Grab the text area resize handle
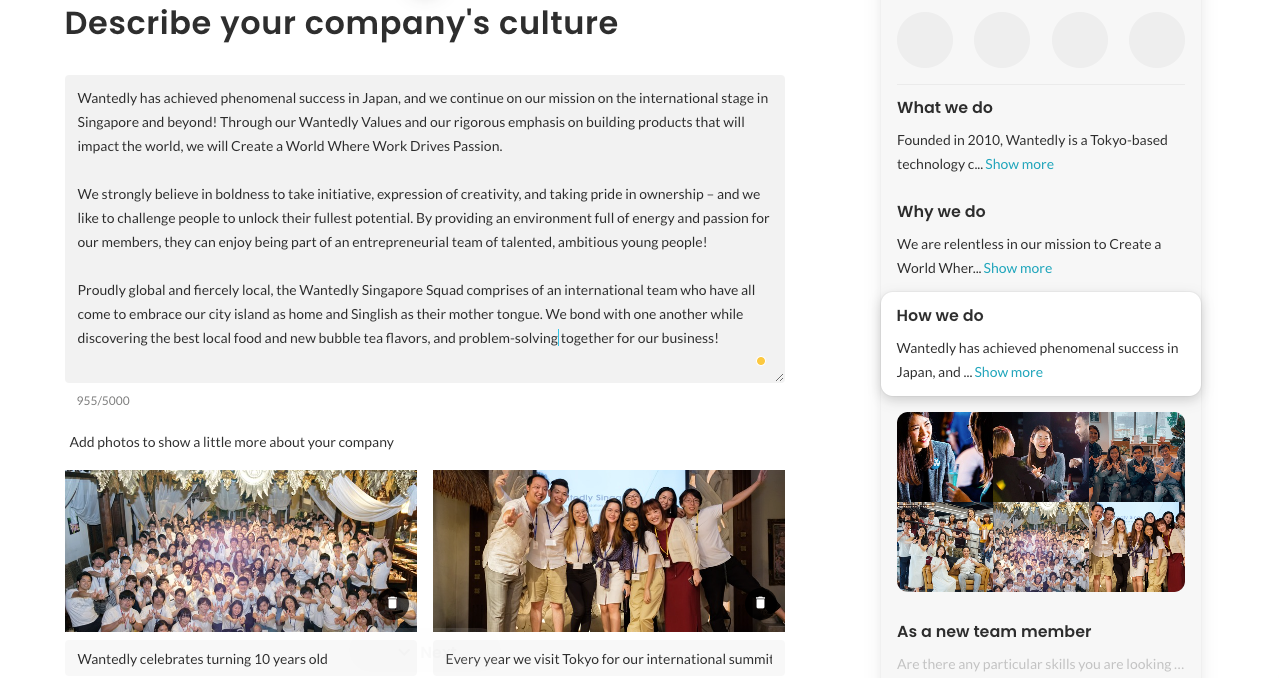This screenshot has width=1279, height=678. click(x=777, y=376)
